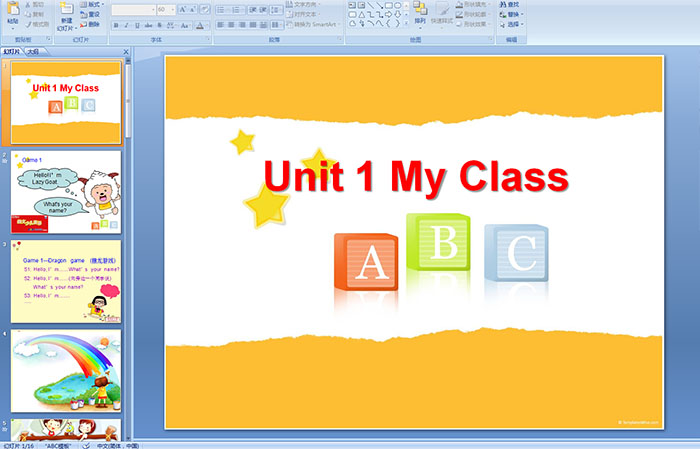The image size is (700, 449).
Task: Select the Rectangle shape in shapes gallery
Action: 388,5
